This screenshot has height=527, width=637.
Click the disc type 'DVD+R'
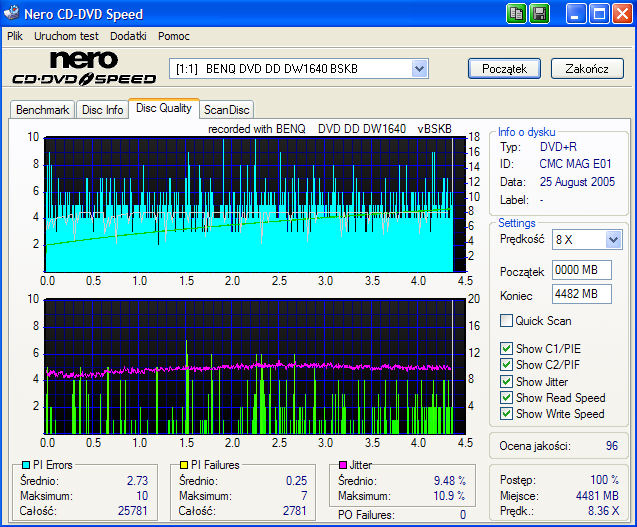(558, 147)
